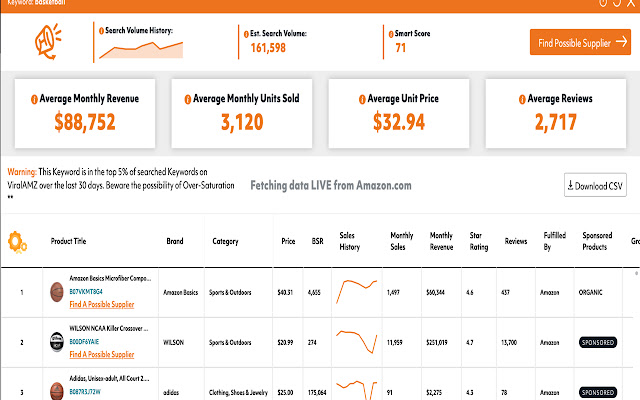This screenshot has width=640, height=400.
Task: Click the info icon next to Est. Search Volume
Action: tap(246, 34)
